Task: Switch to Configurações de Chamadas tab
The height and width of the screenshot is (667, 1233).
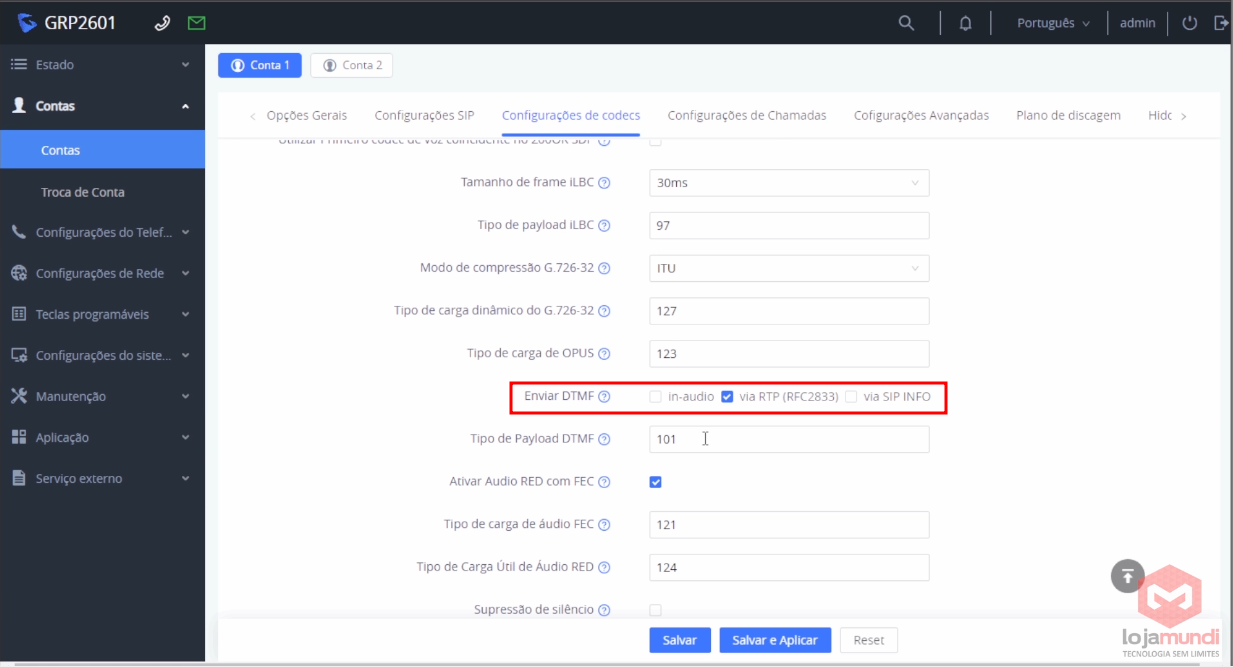Action: (747, 115)
